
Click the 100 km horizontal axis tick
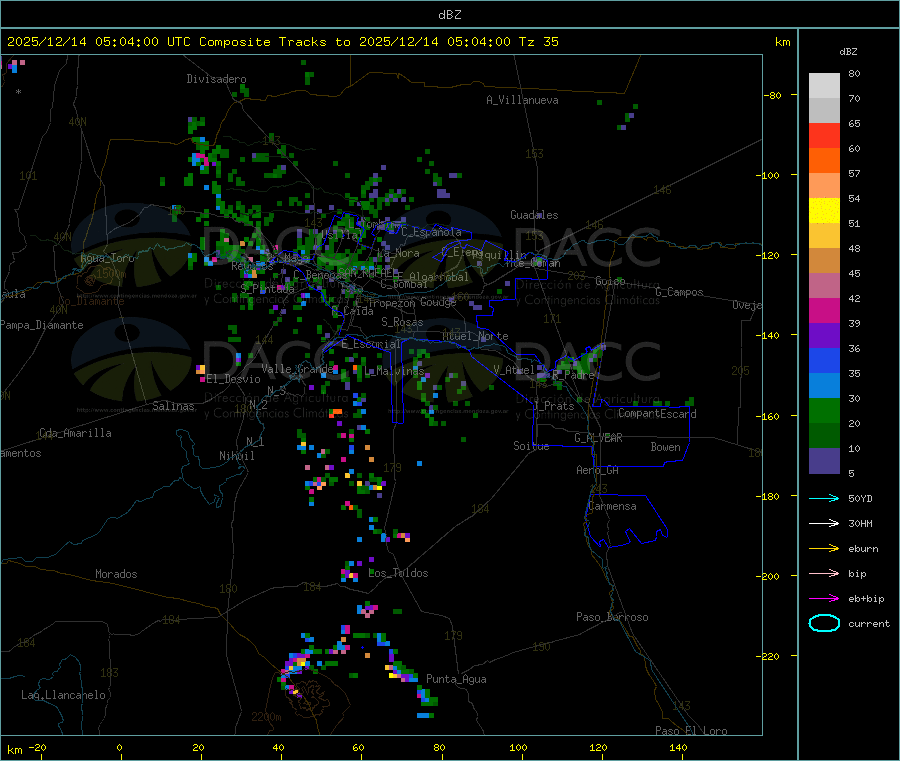pos(518,748)
